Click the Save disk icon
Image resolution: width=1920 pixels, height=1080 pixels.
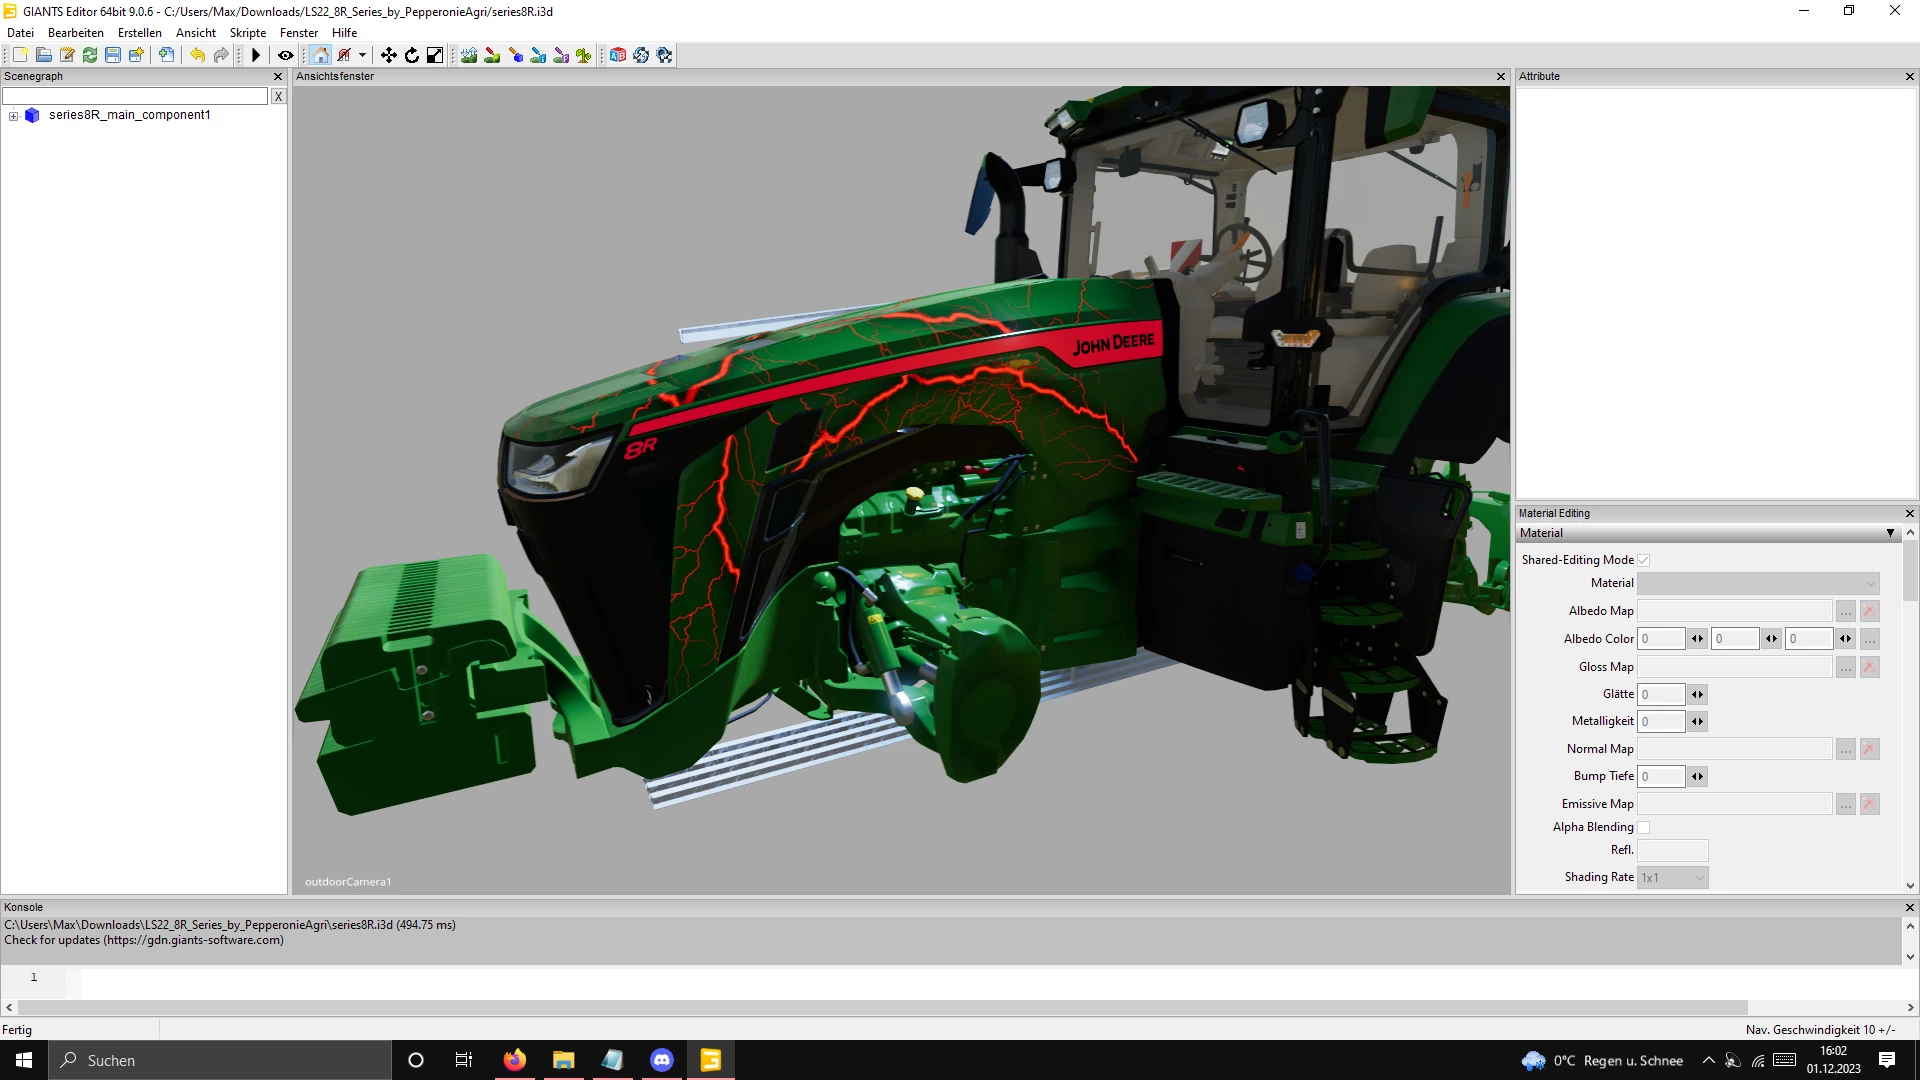click(x=113, y=55)
